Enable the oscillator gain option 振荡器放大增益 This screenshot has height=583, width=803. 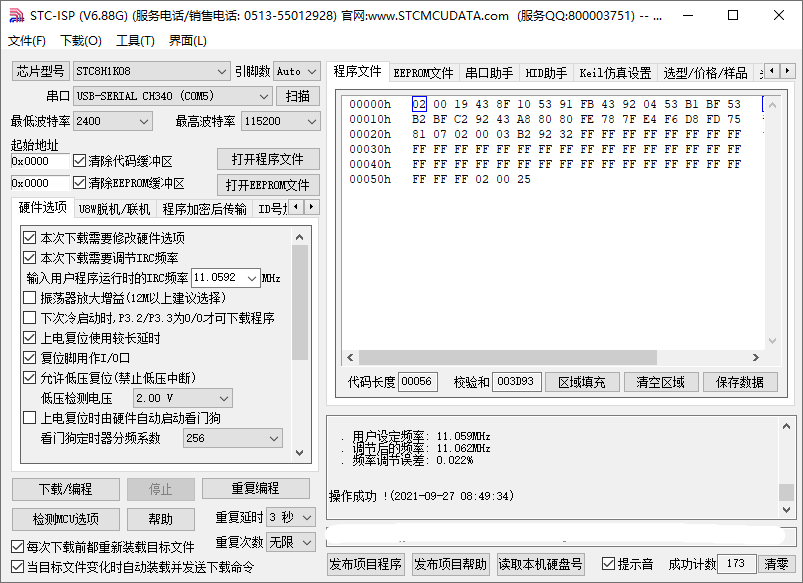pyautogui.click(x=31, y=298)
